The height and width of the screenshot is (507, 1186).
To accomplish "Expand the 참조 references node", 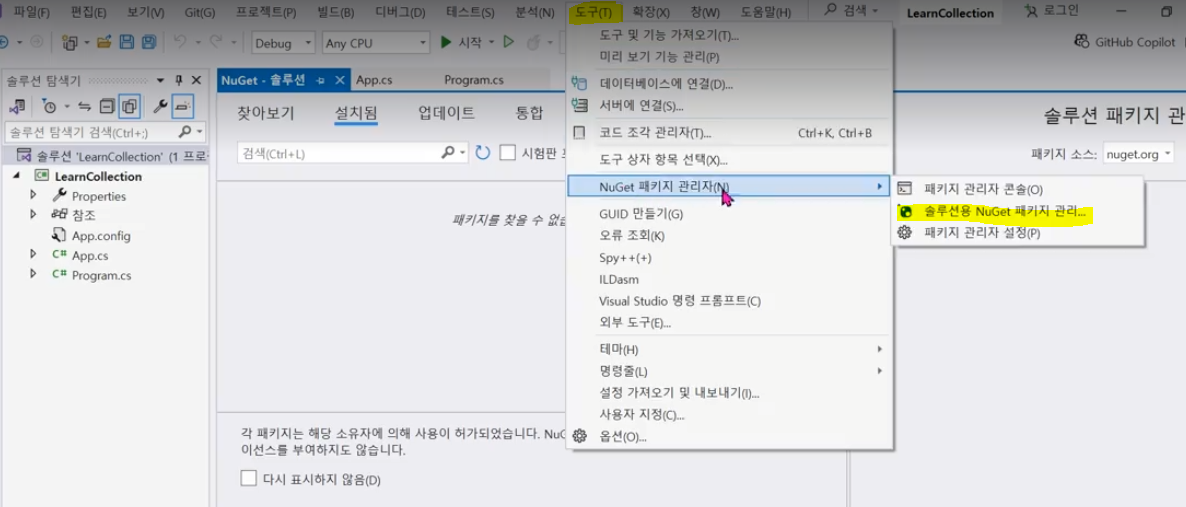I will click(x=33, y=214).
